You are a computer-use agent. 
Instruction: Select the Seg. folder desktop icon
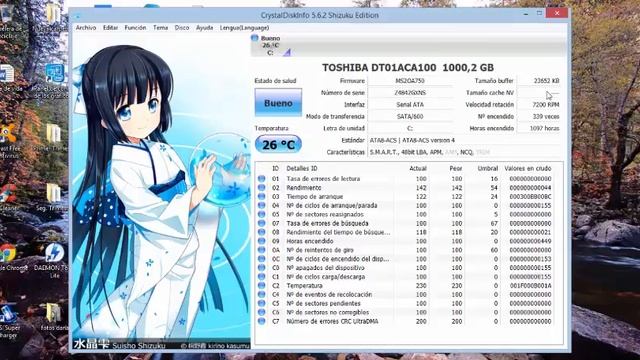tap(52, 198)
